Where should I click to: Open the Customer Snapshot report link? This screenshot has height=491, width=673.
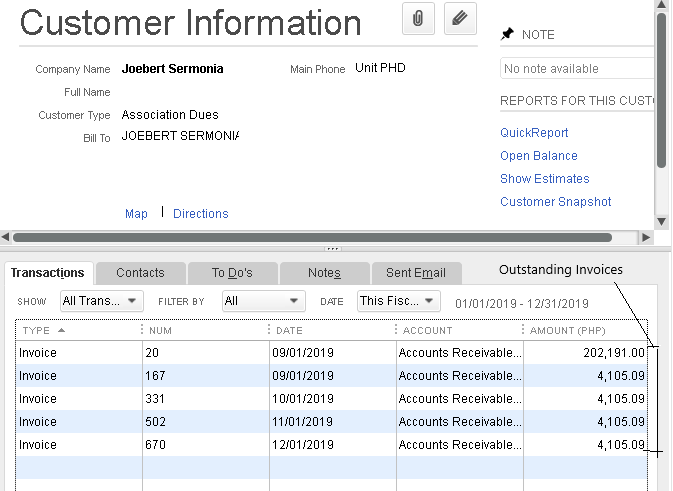coord(555,202)
